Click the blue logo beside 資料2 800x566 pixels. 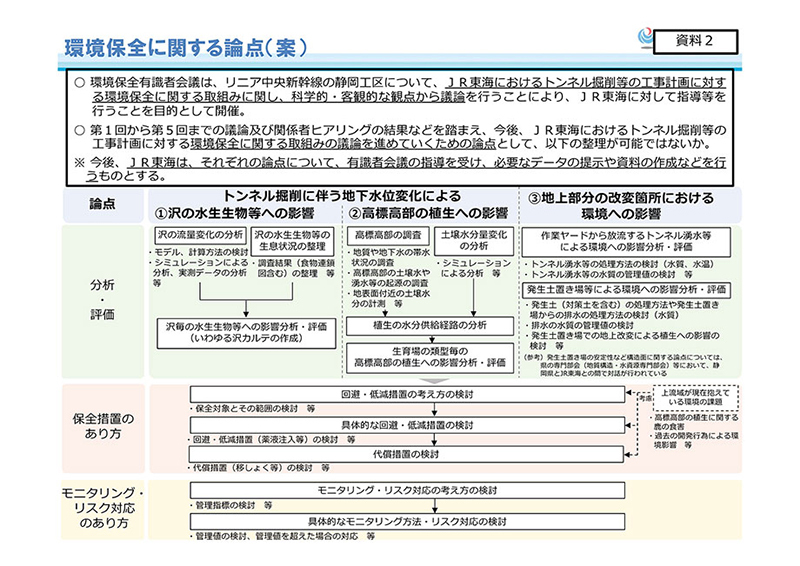[x=645, y=38]
